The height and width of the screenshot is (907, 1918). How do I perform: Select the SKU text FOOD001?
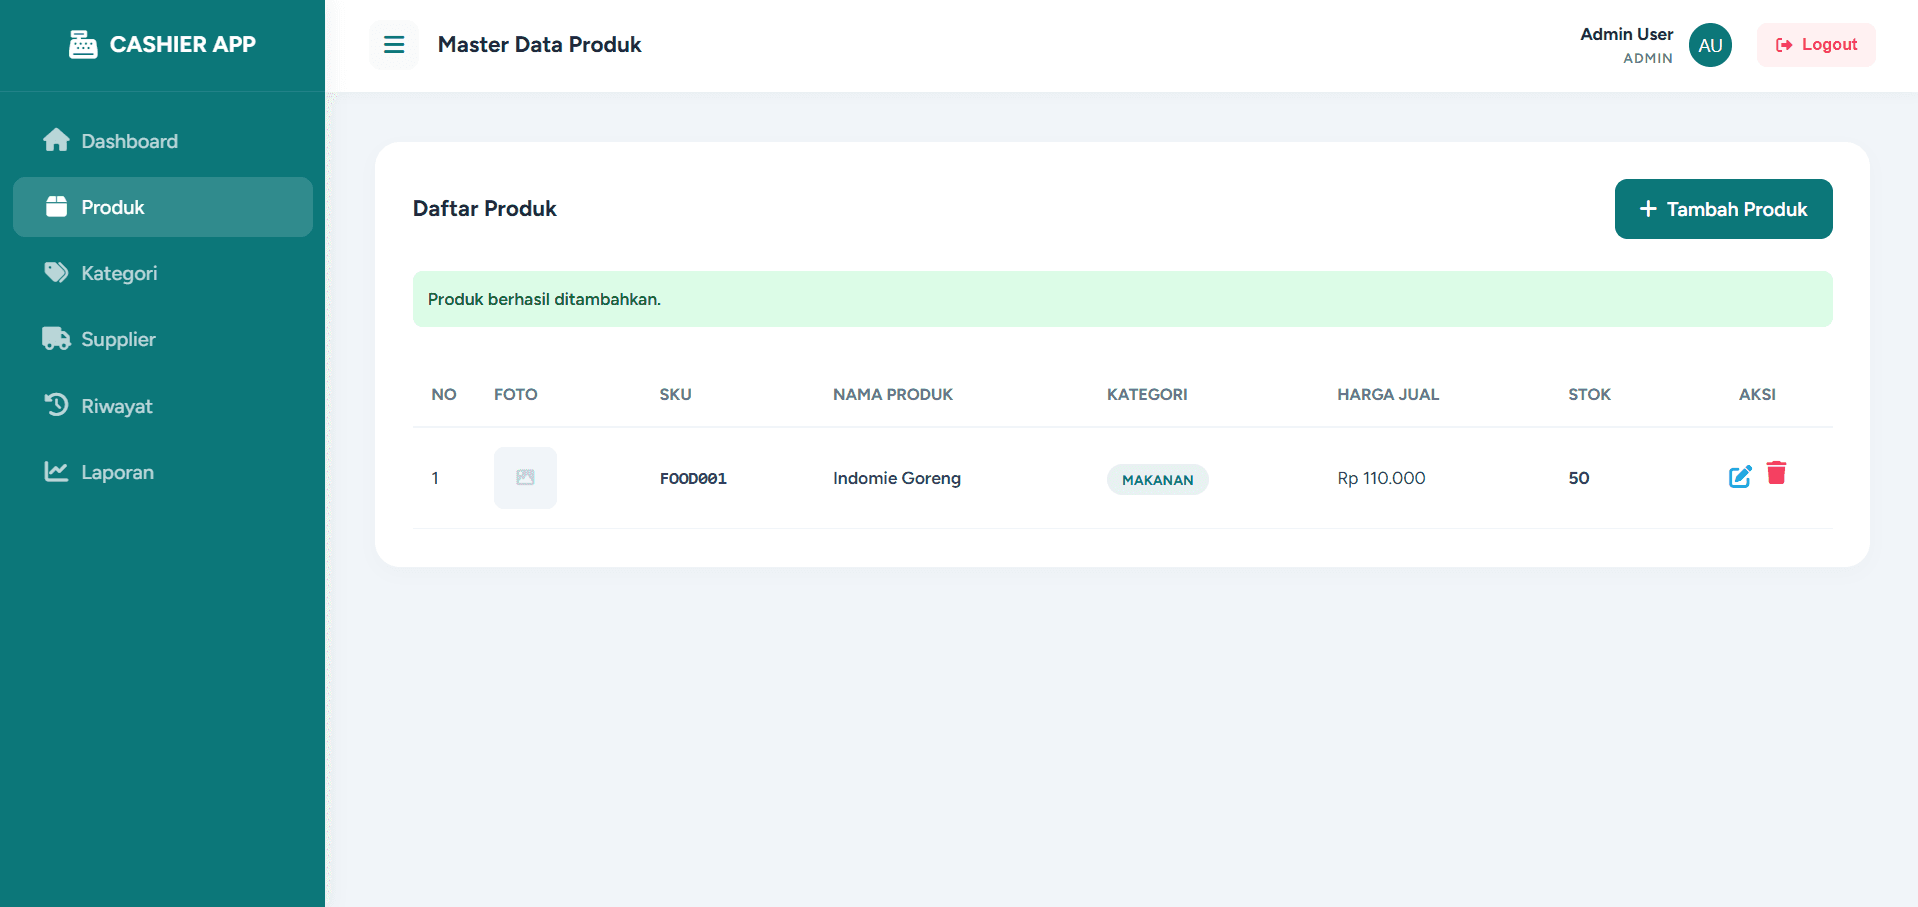point(693,479)
